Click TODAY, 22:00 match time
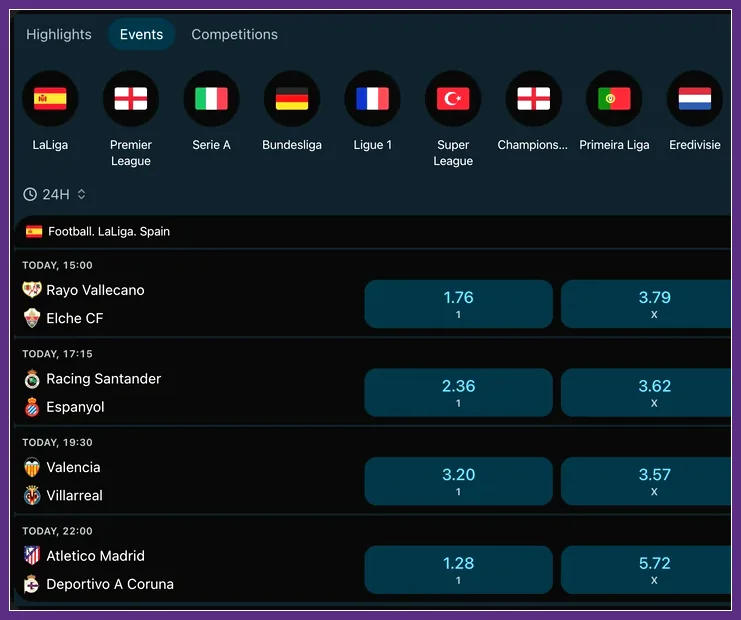The height and width of the screenshot is (620, 741). pos(57,531)
